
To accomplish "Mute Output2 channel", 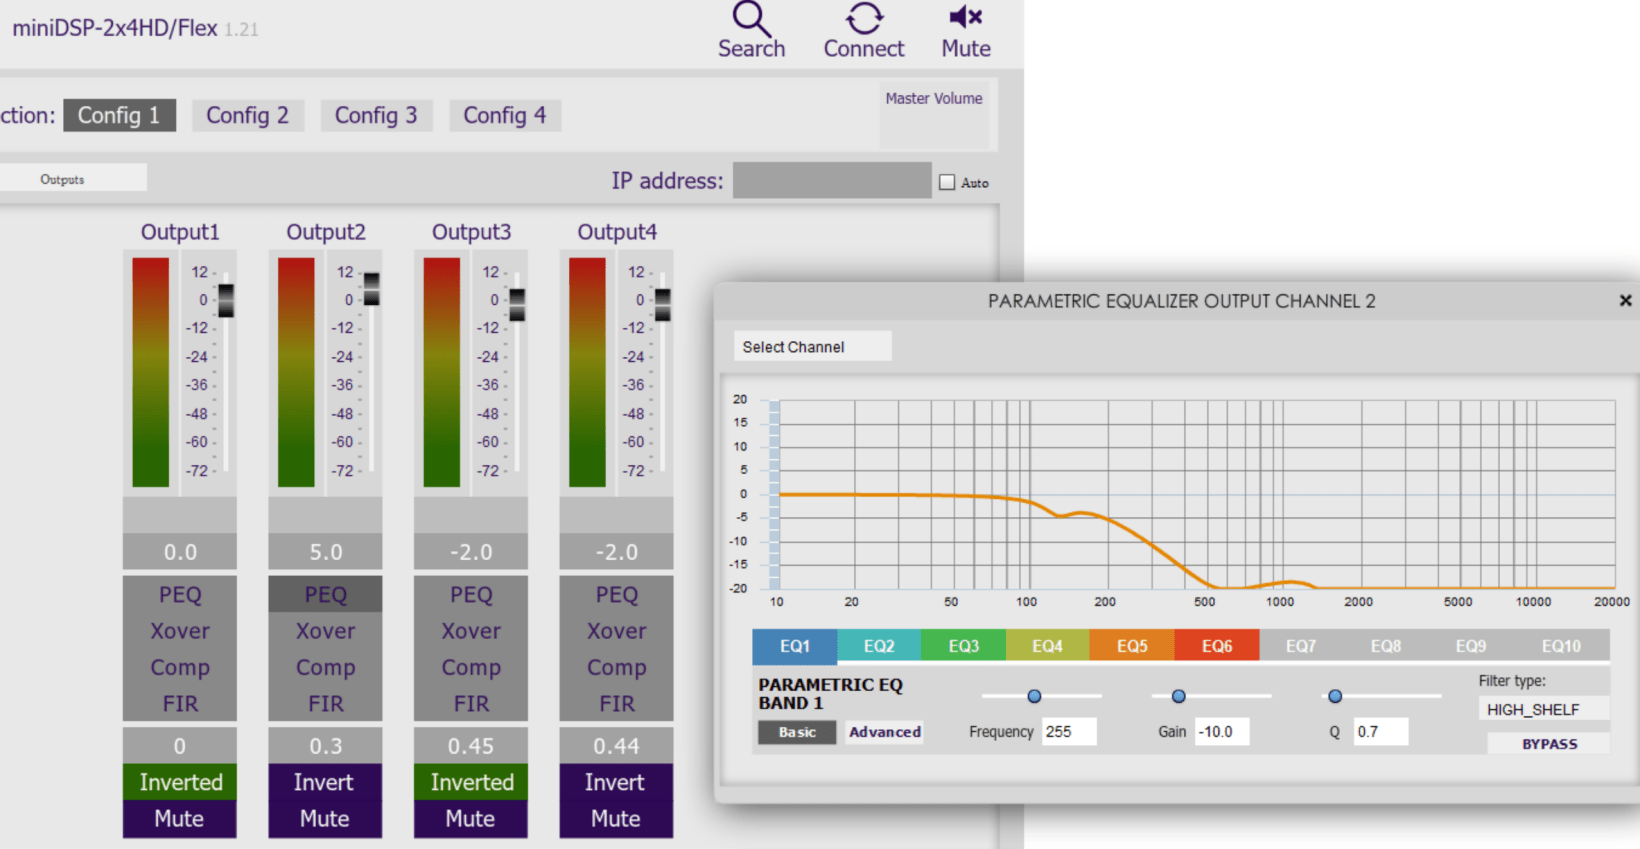I will pyautogui.click(x=325, y=819).
